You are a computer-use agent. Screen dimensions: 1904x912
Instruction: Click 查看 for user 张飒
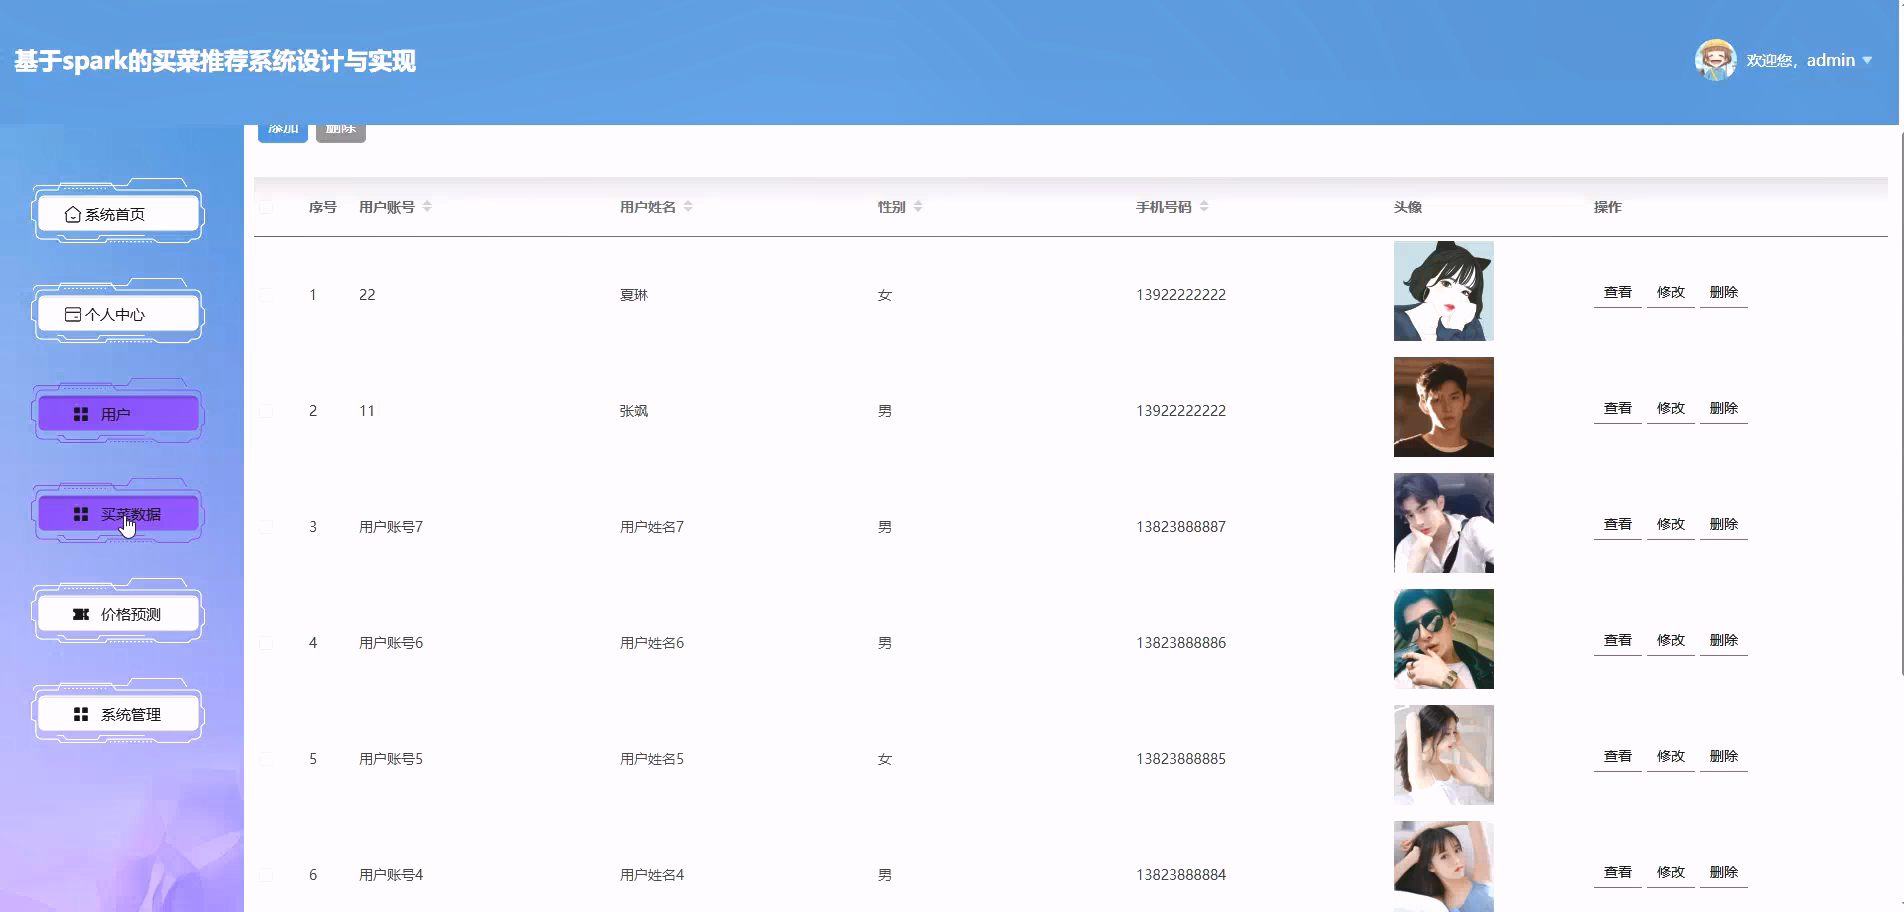(1617, 409)
